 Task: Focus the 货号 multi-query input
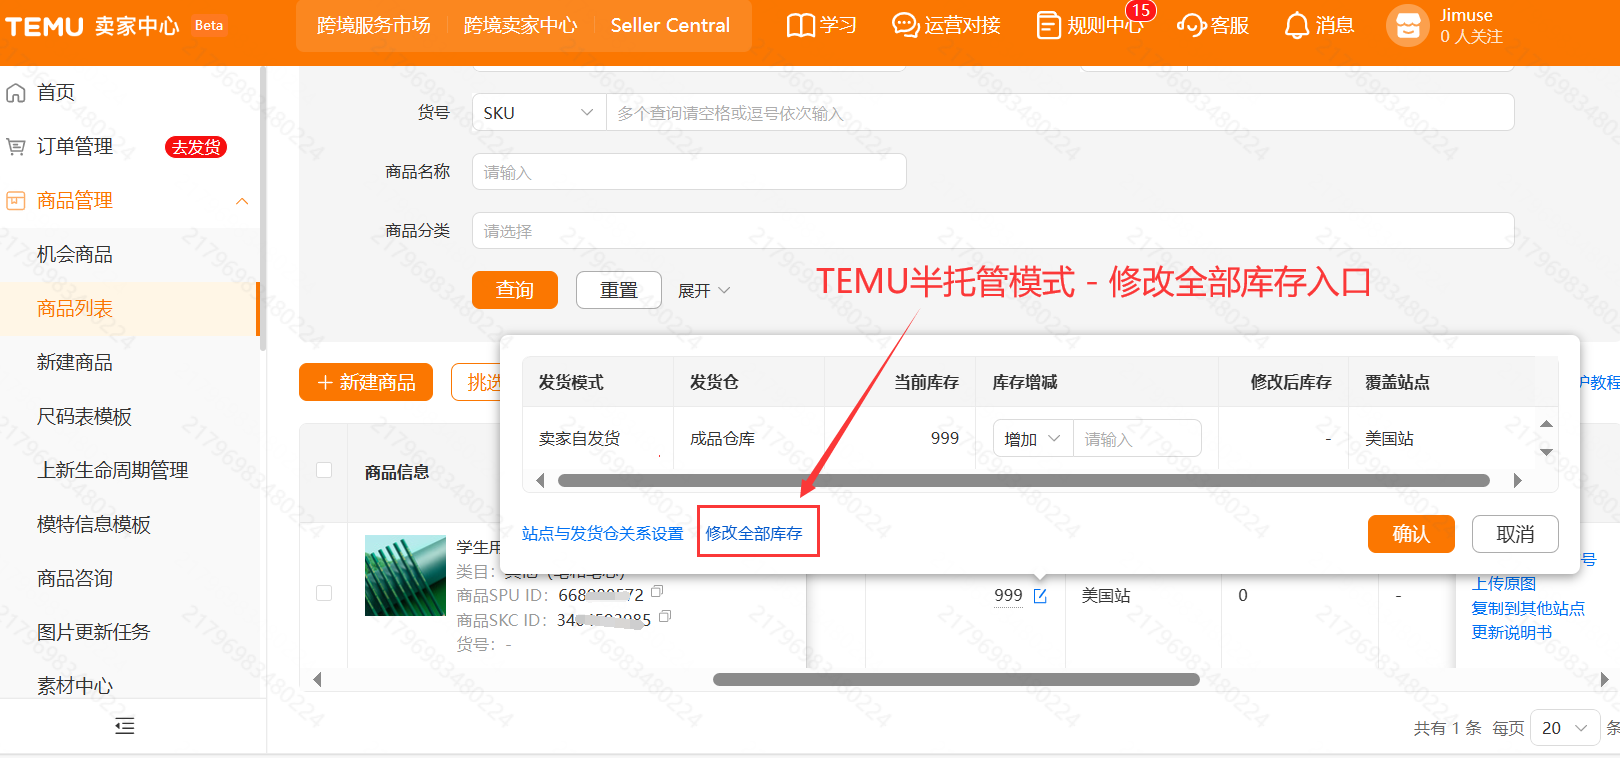[1060, 113]
